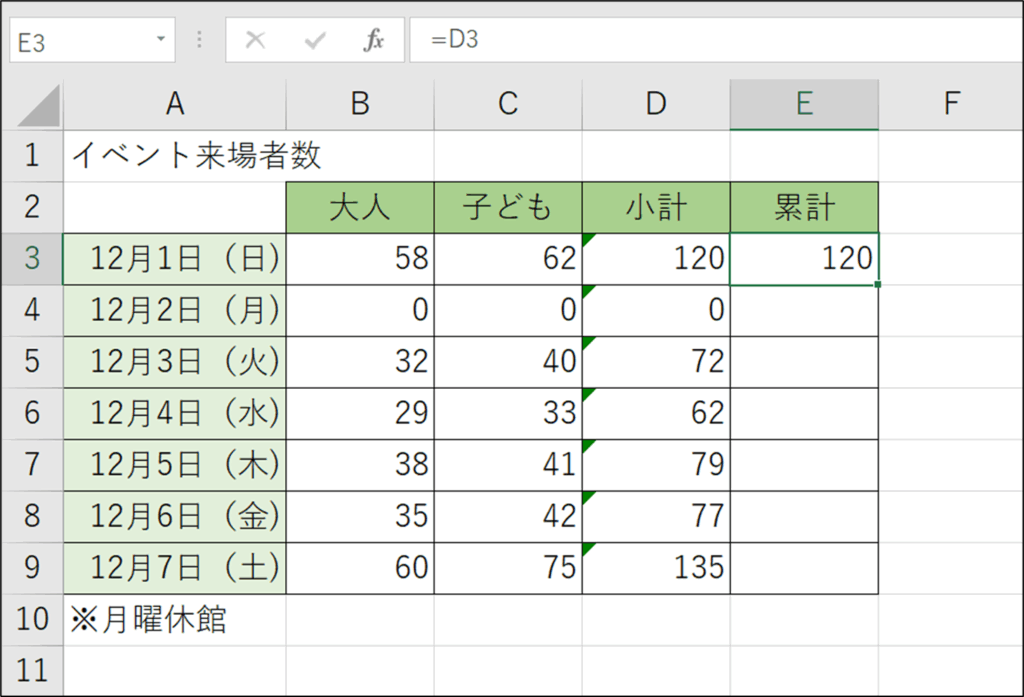Image resolution: width=1024 pixels, height=697 pixels.
Task: Click the 大人 header cell
Action: point(360,207)
